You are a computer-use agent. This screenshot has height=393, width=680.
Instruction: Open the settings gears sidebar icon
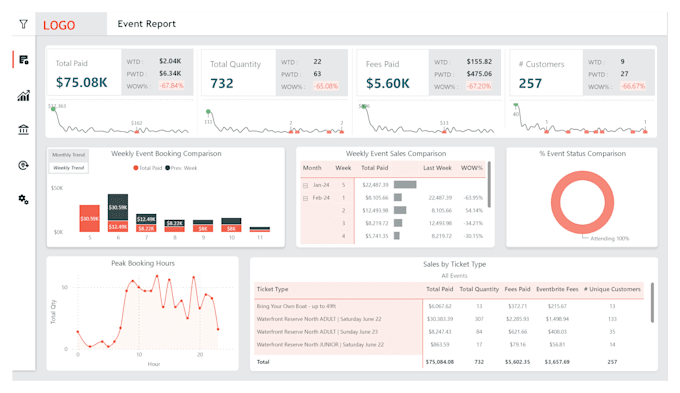23,199
